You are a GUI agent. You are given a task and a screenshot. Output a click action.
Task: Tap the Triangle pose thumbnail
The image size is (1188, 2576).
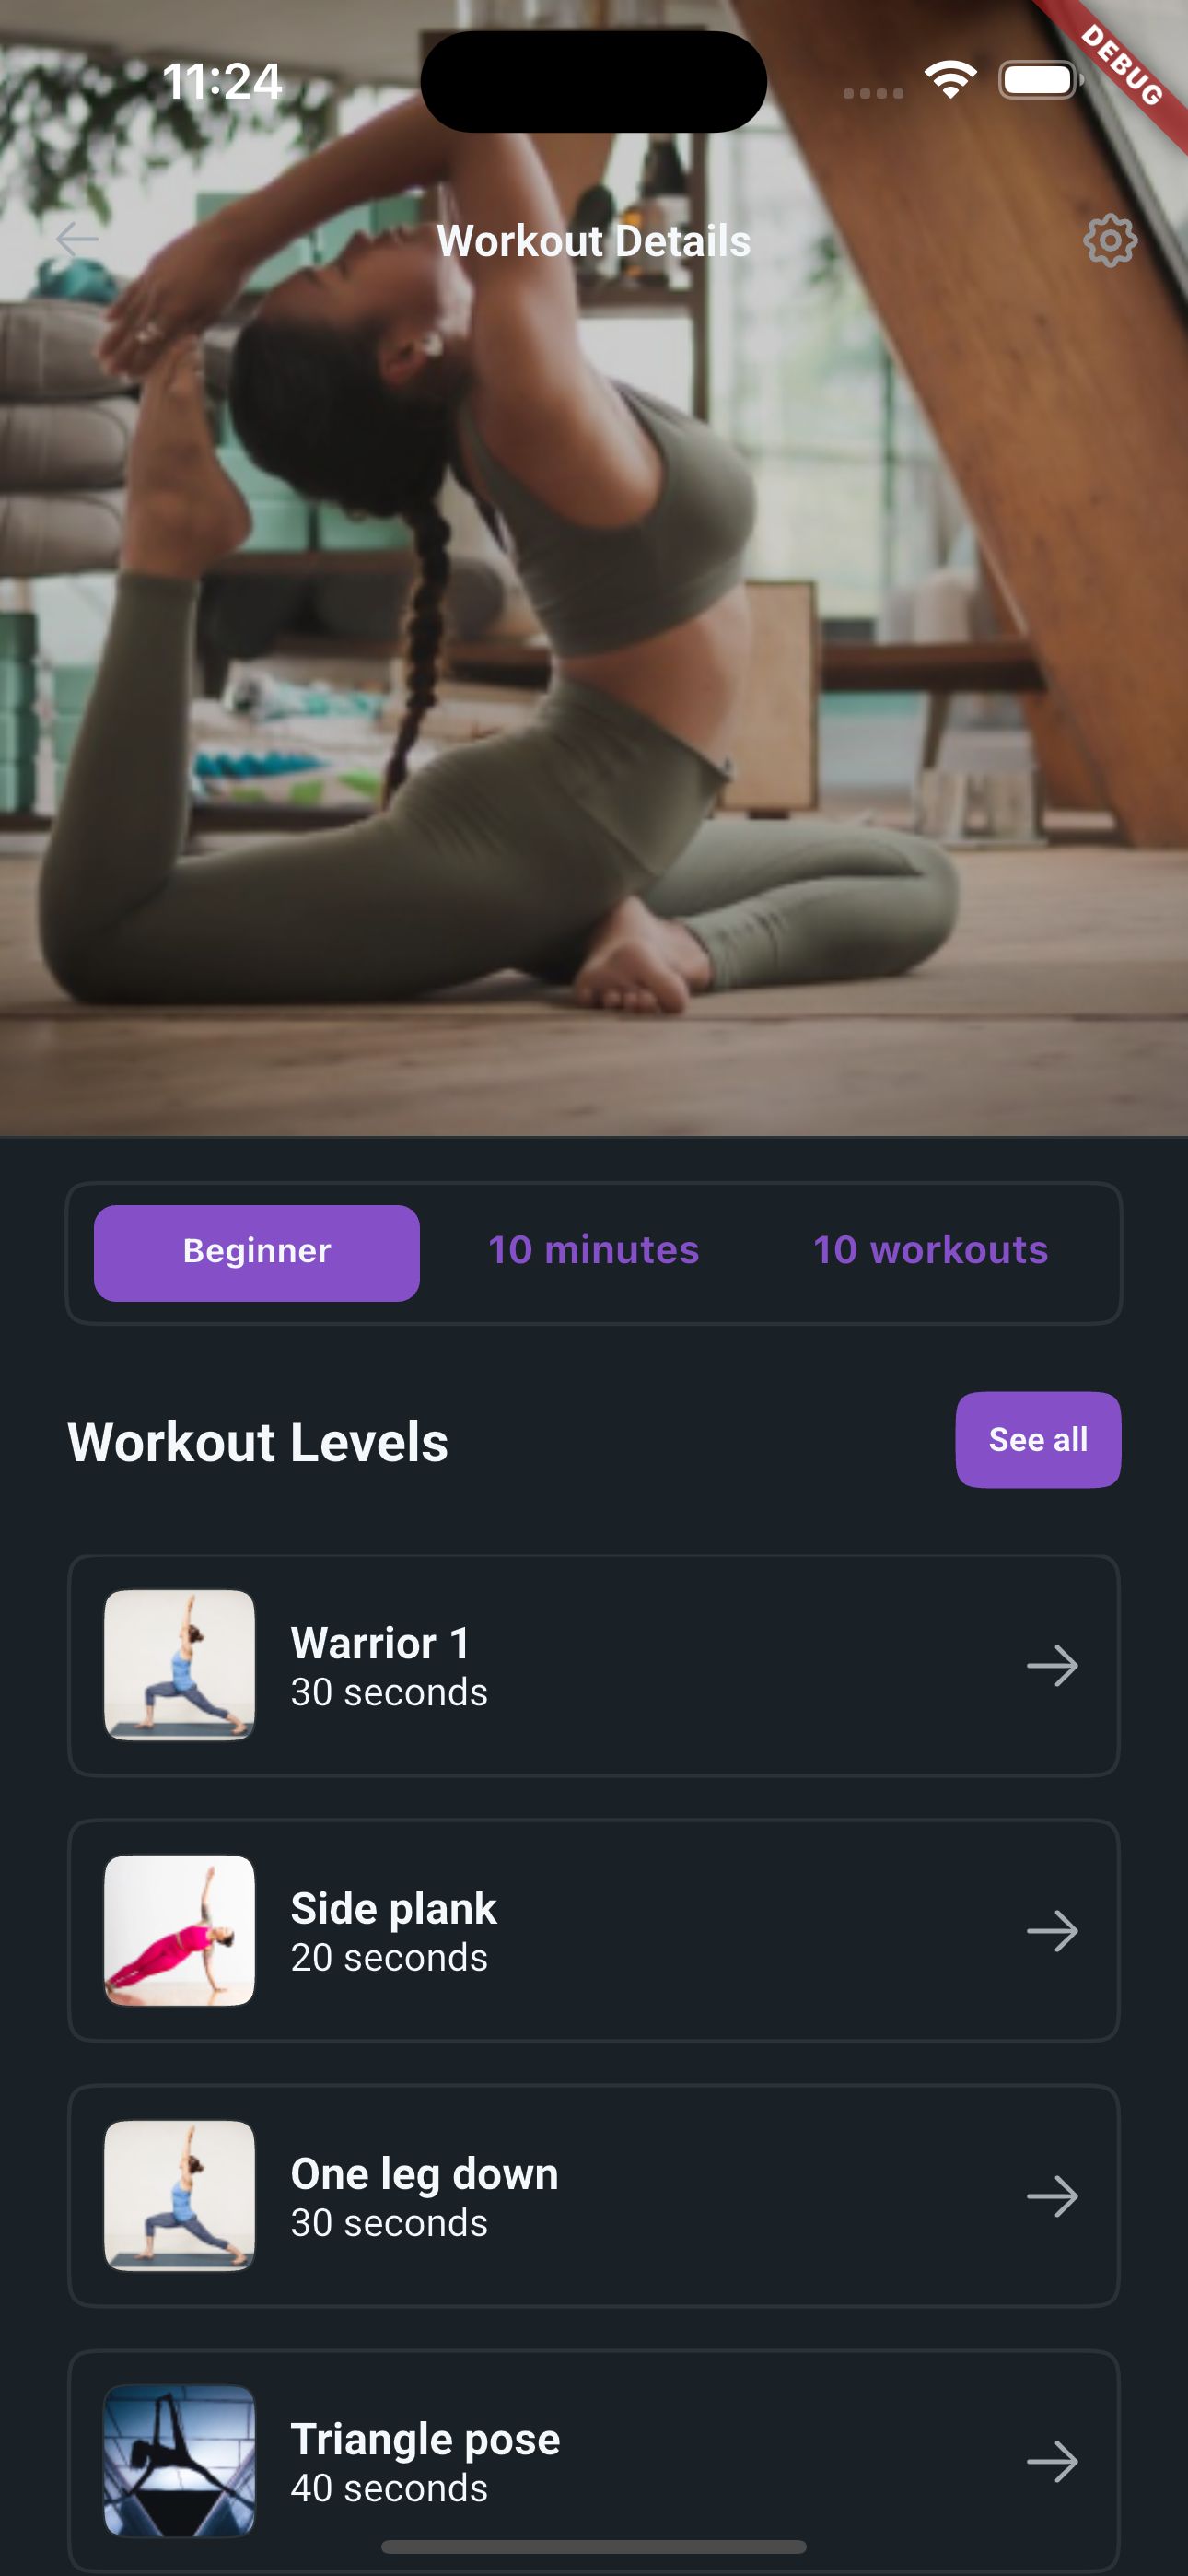click(180, 2460)
